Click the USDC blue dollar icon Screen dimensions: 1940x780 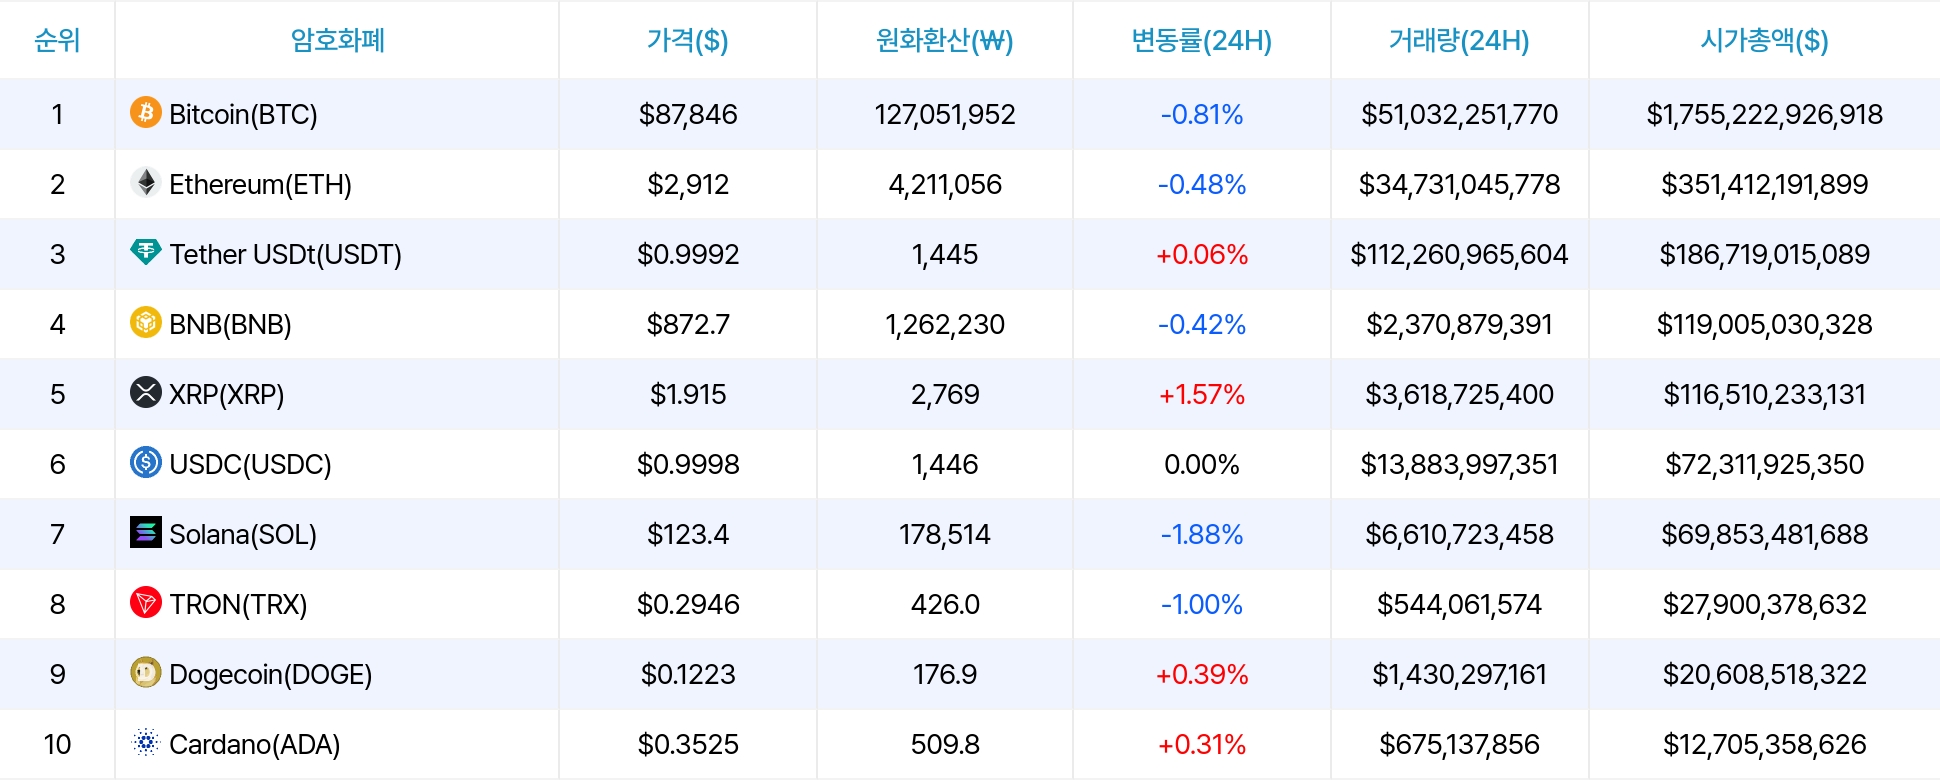coord(146,462)
